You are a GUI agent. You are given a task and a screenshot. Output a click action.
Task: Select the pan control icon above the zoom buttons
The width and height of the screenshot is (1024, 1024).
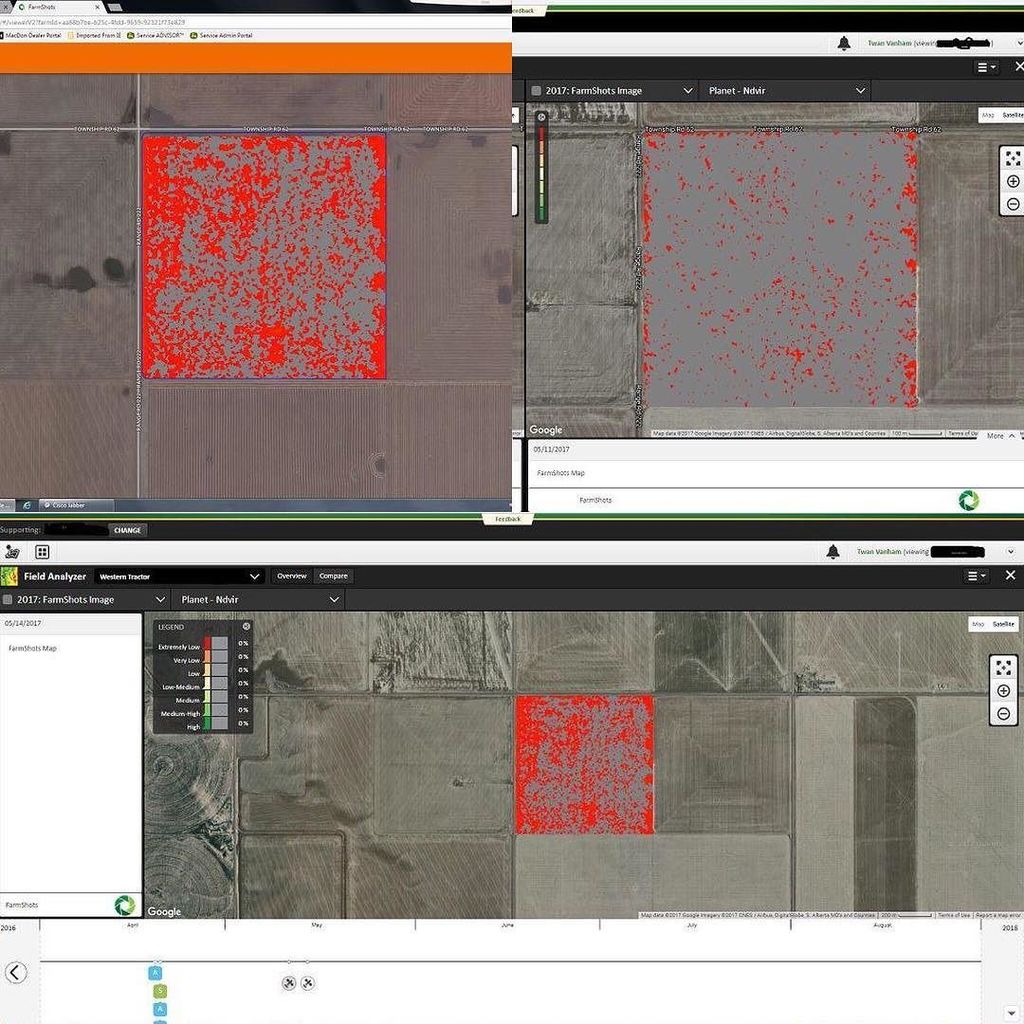tap(1004, 665)
